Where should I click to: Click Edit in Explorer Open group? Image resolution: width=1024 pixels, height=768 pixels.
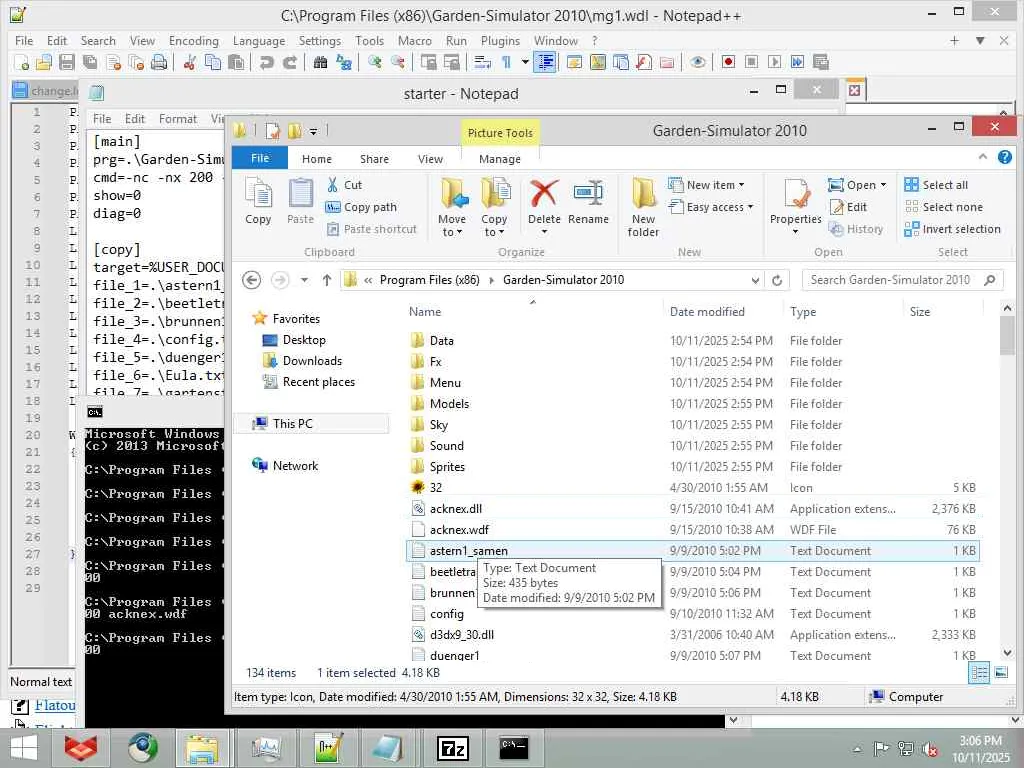click(848, 207)
